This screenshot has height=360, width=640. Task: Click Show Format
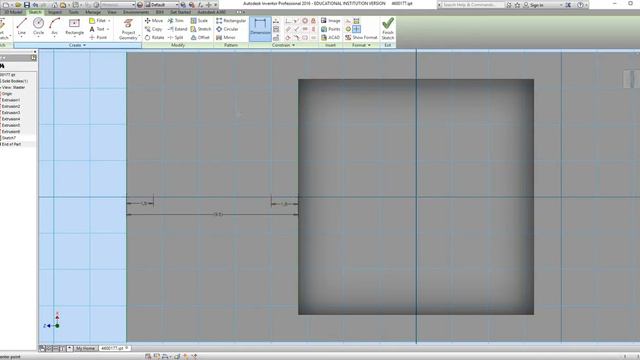coord(361,38)
